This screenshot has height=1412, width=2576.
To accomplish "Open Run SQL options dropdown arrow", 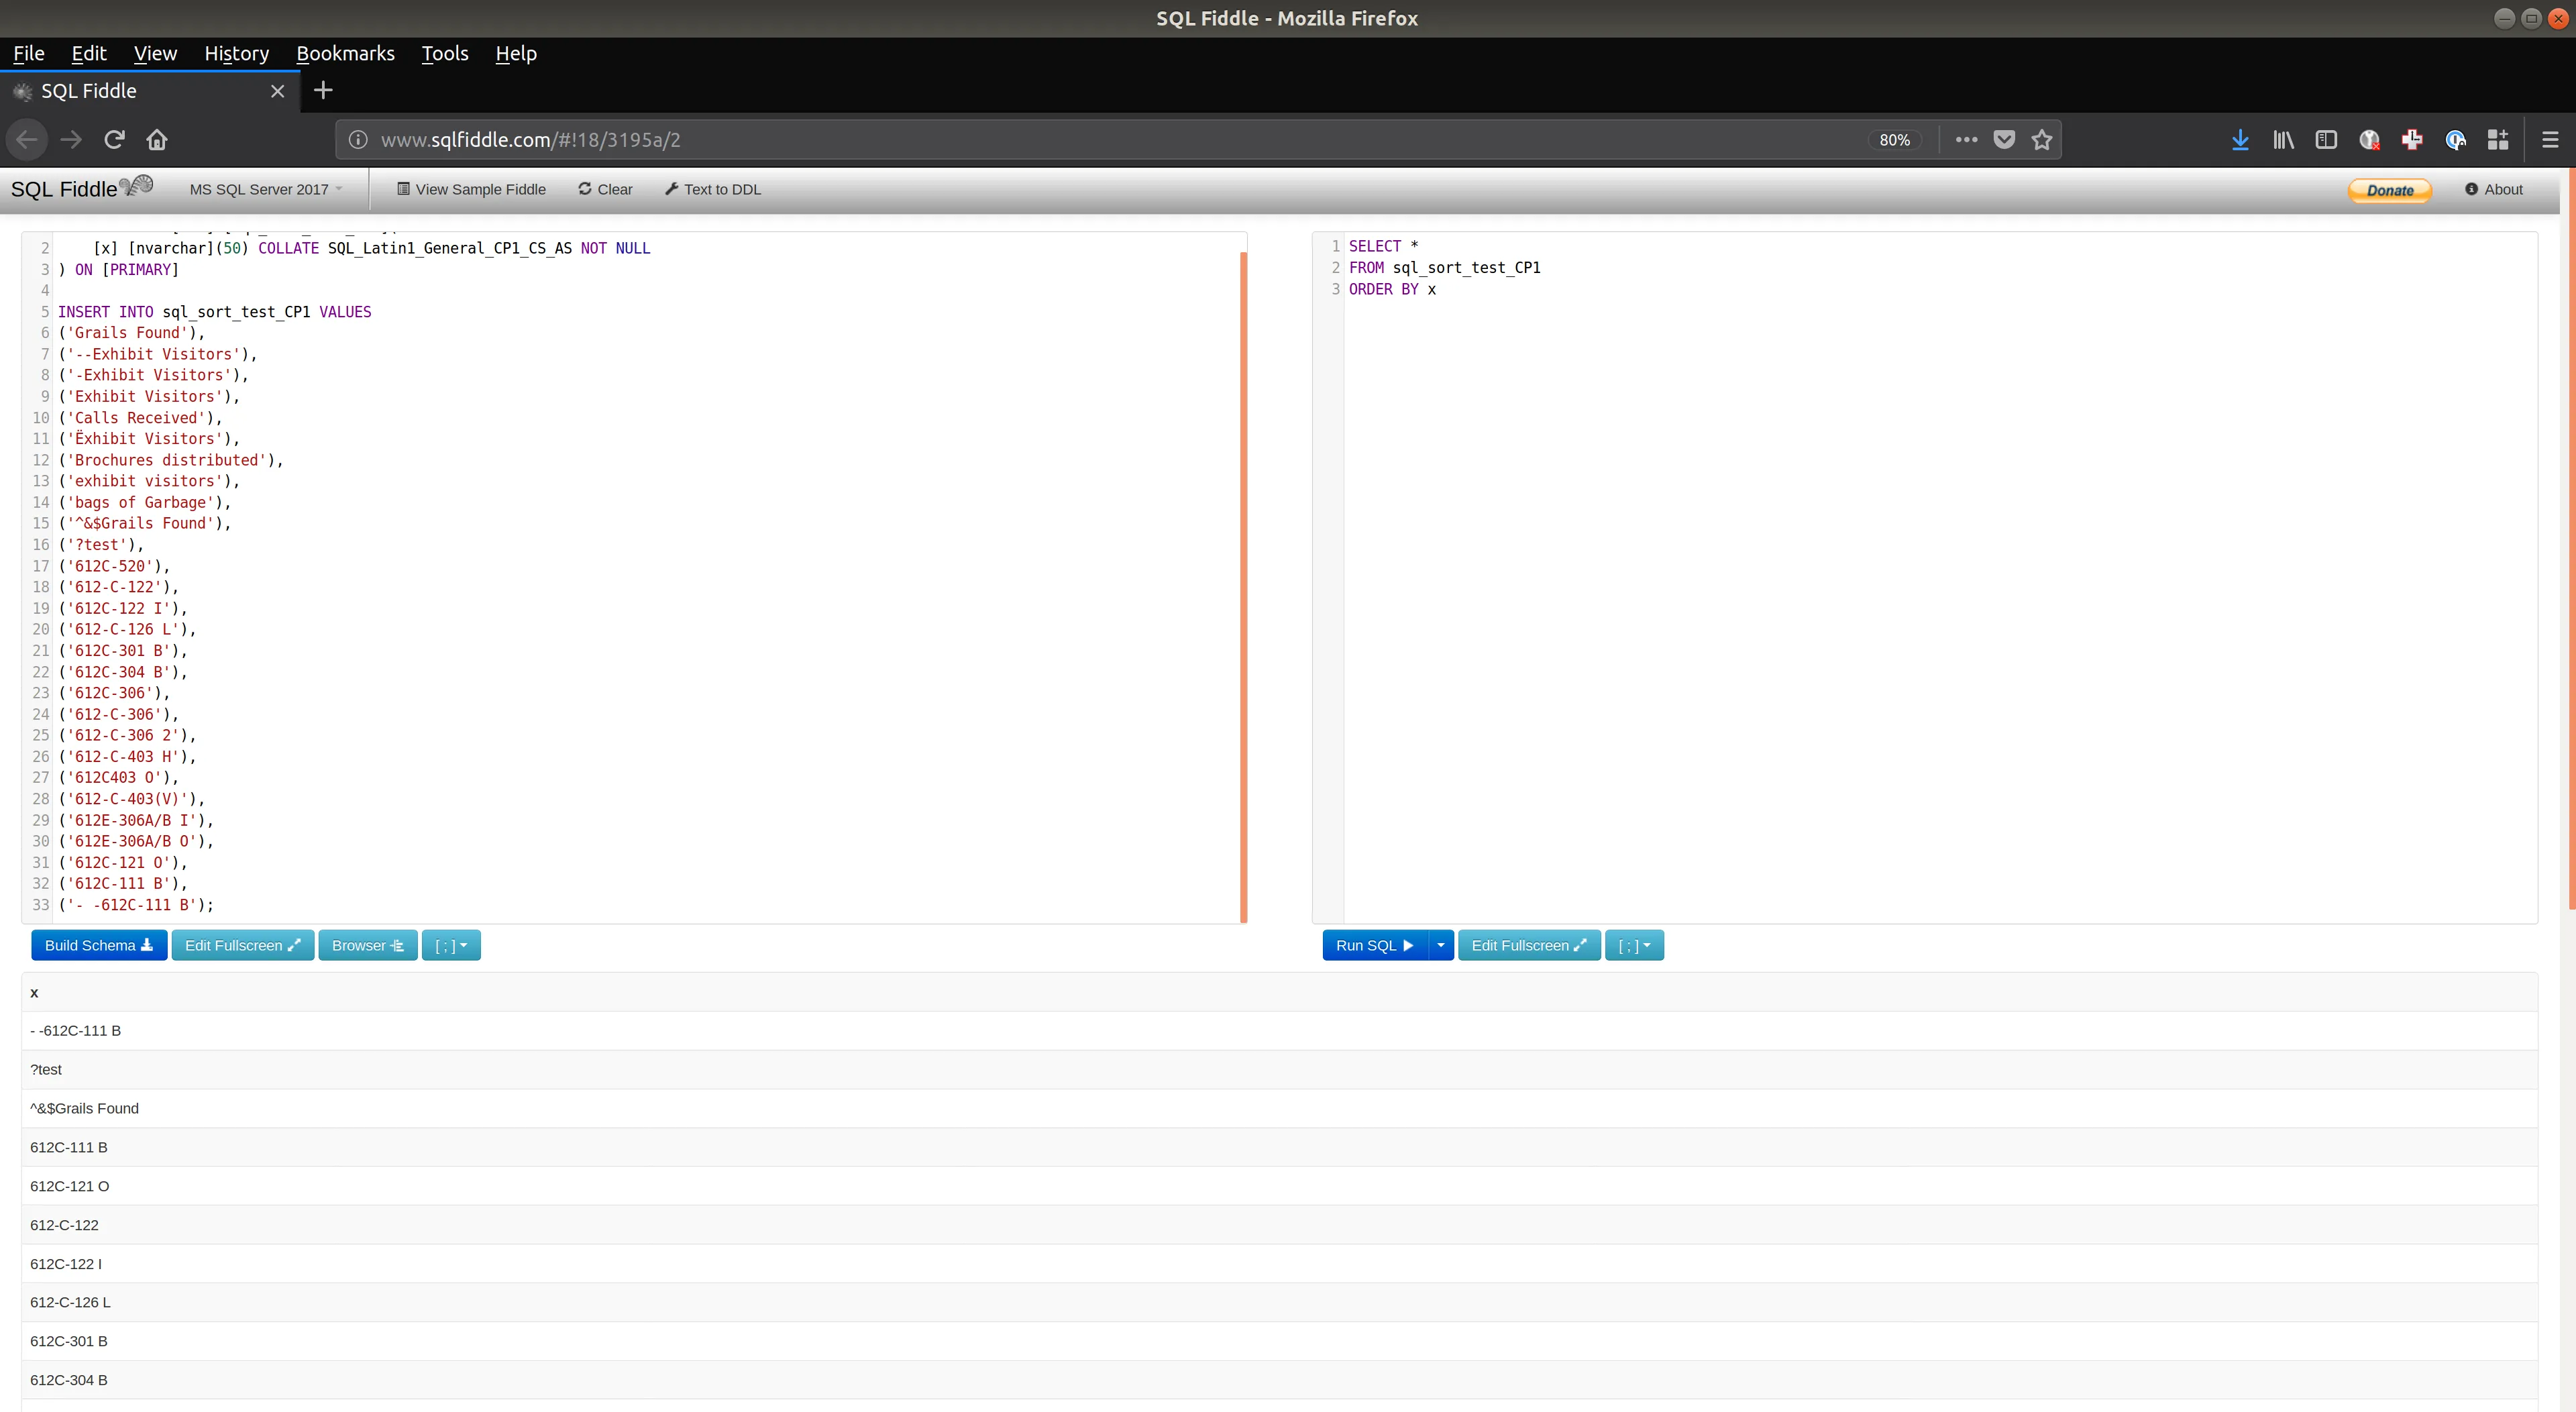I will (x=1440, y=945).
